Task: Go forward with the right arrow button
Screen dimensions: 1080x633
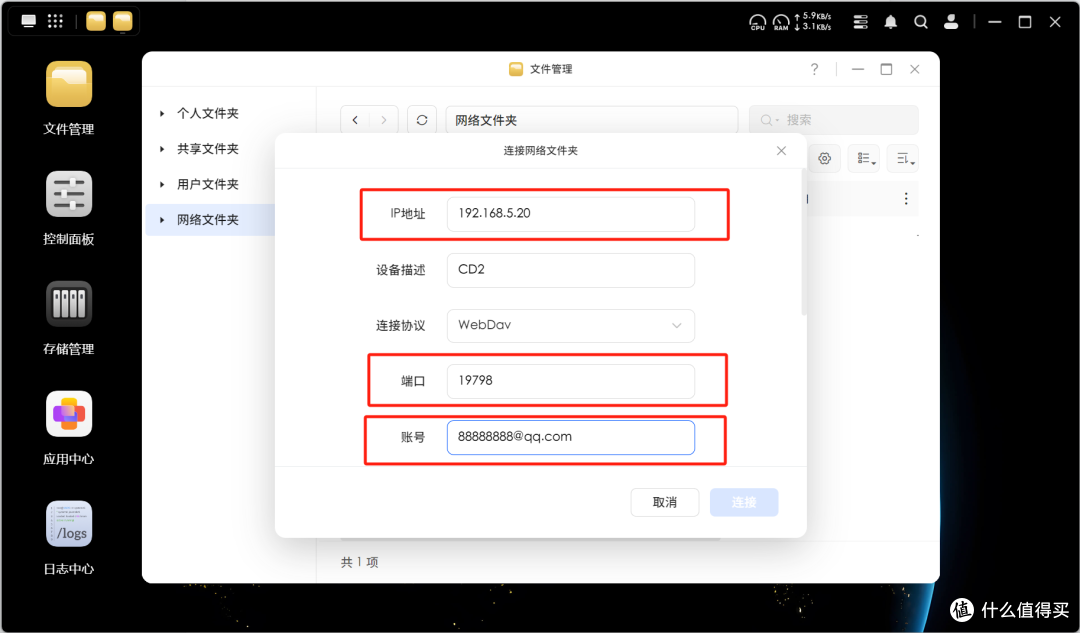Action: tap(384, 120)
